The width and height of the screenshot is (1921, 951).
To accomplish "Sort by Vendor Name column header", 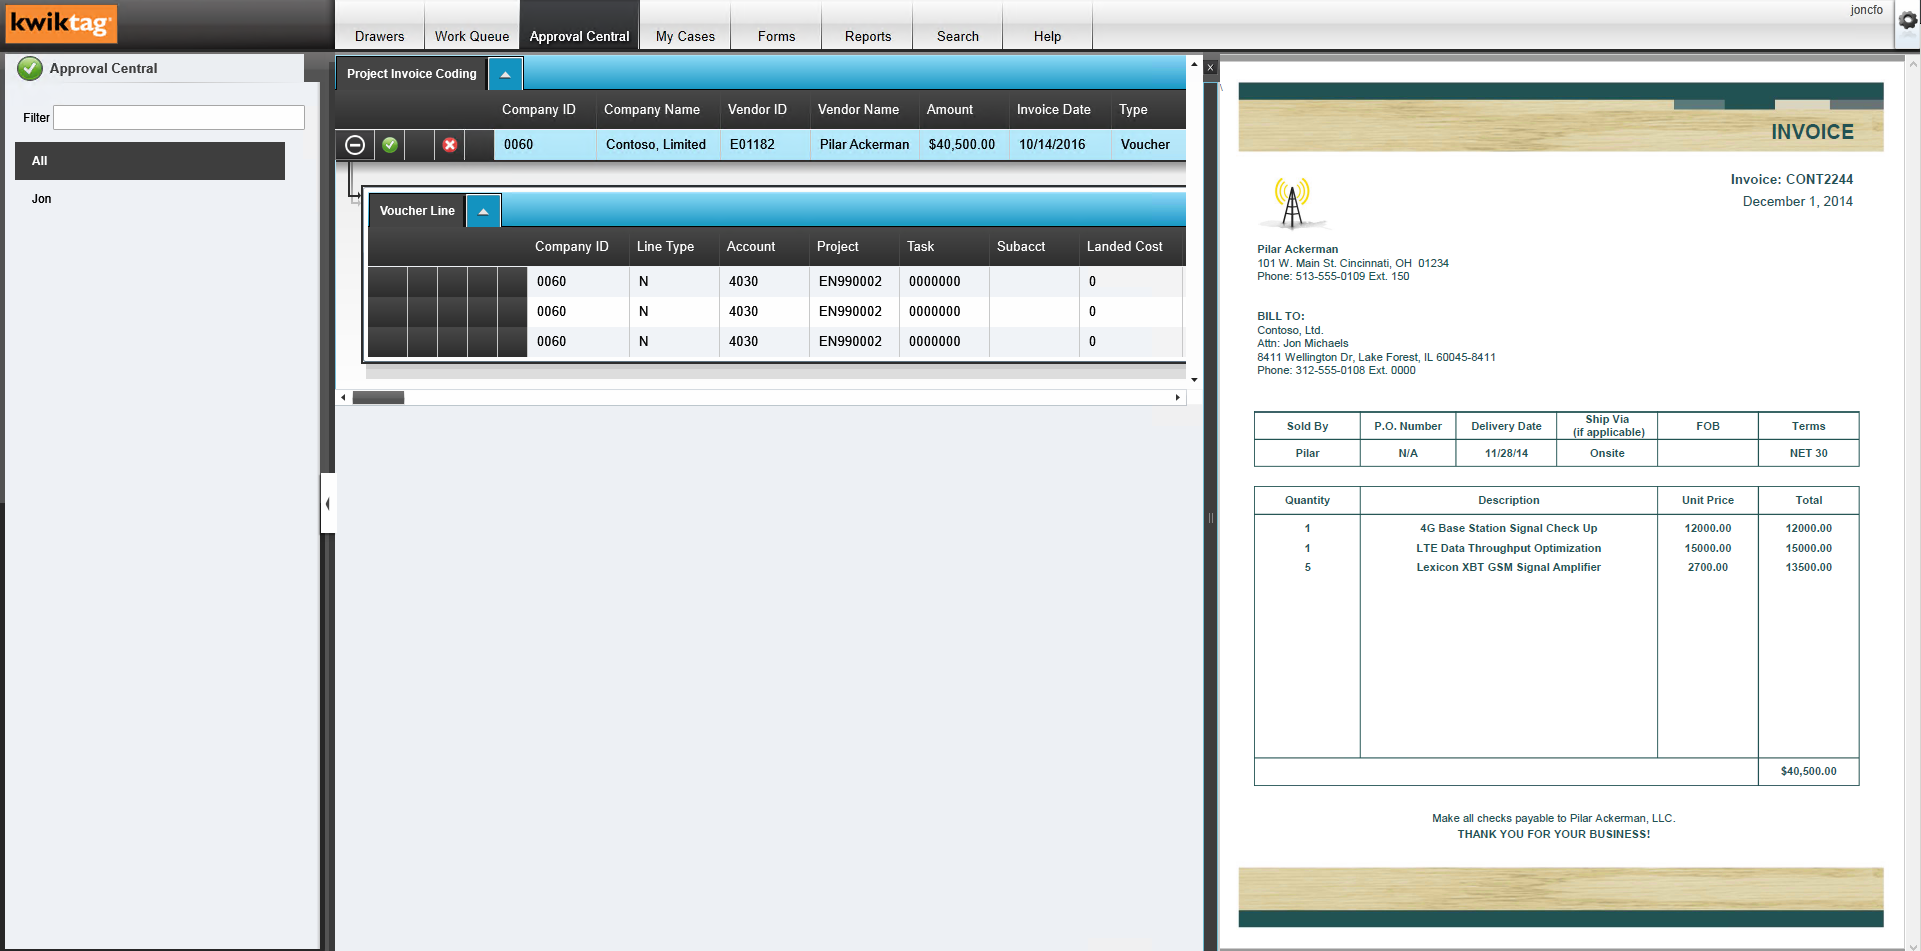I will (858, 110).
